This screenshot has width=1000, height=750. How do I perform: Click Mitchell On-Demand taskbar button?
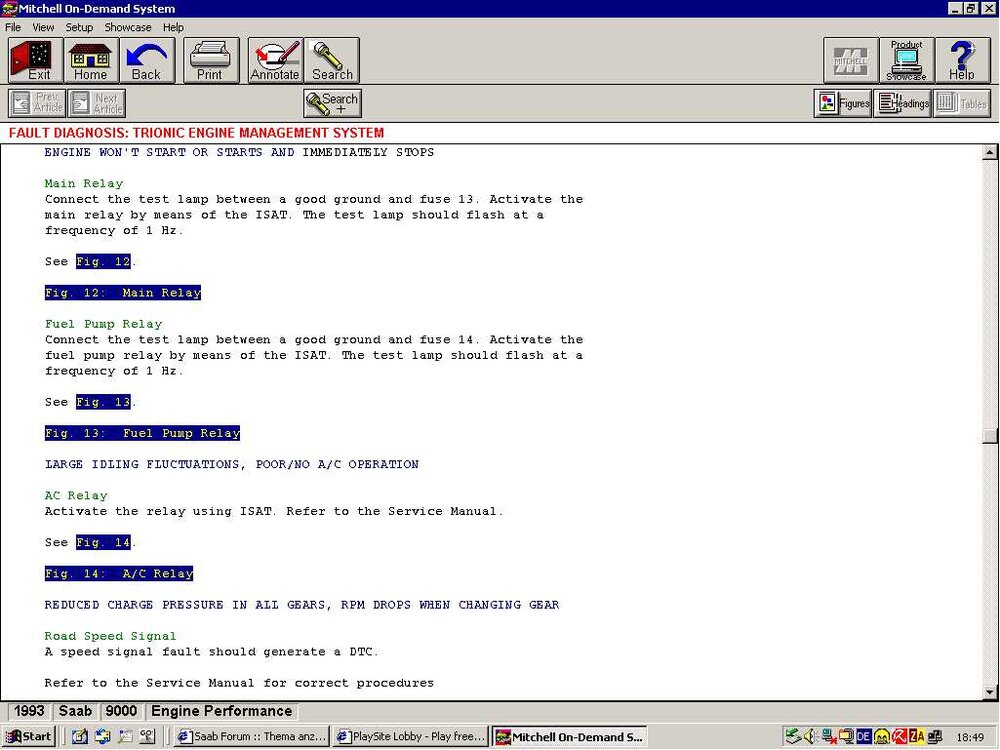click(x=570, y=737)
